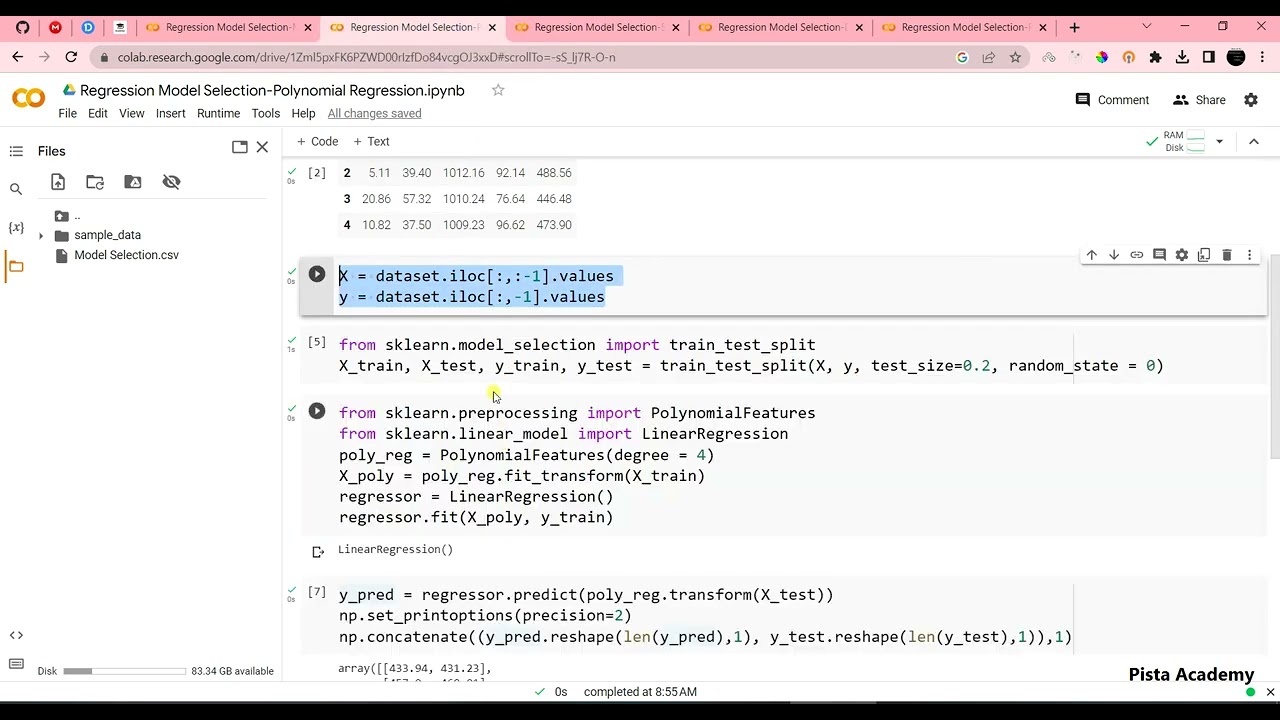The image size is (1280, 720).
Task: Click the notebook title to rename
Action: 272,90
